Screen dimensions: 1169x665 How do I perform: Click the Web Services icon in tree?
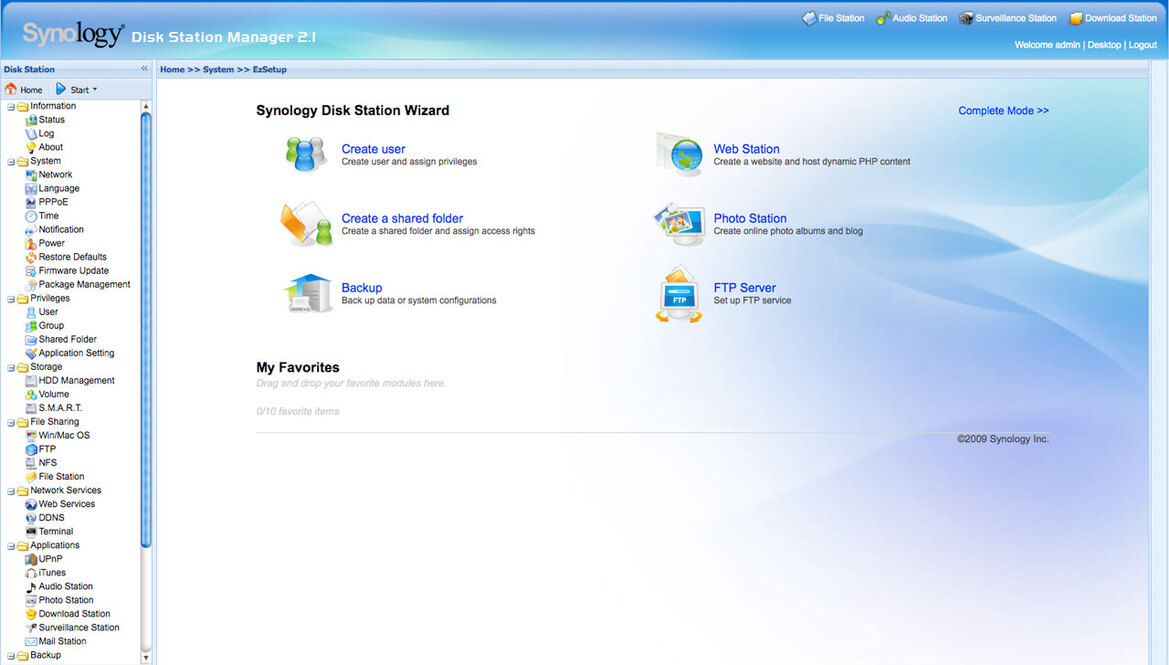pyautogui.click(x=31, y=505)
